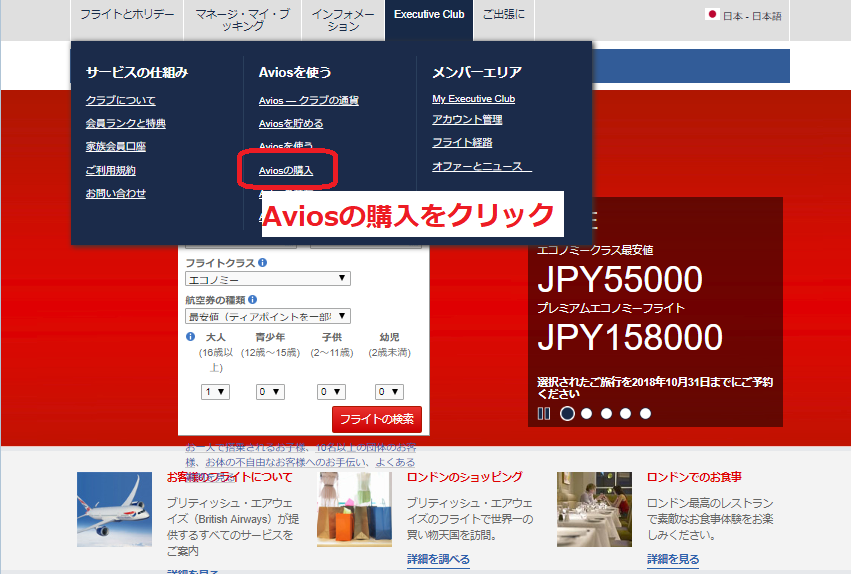Expand the 大人 adult count dropdown

click(215, 392)
